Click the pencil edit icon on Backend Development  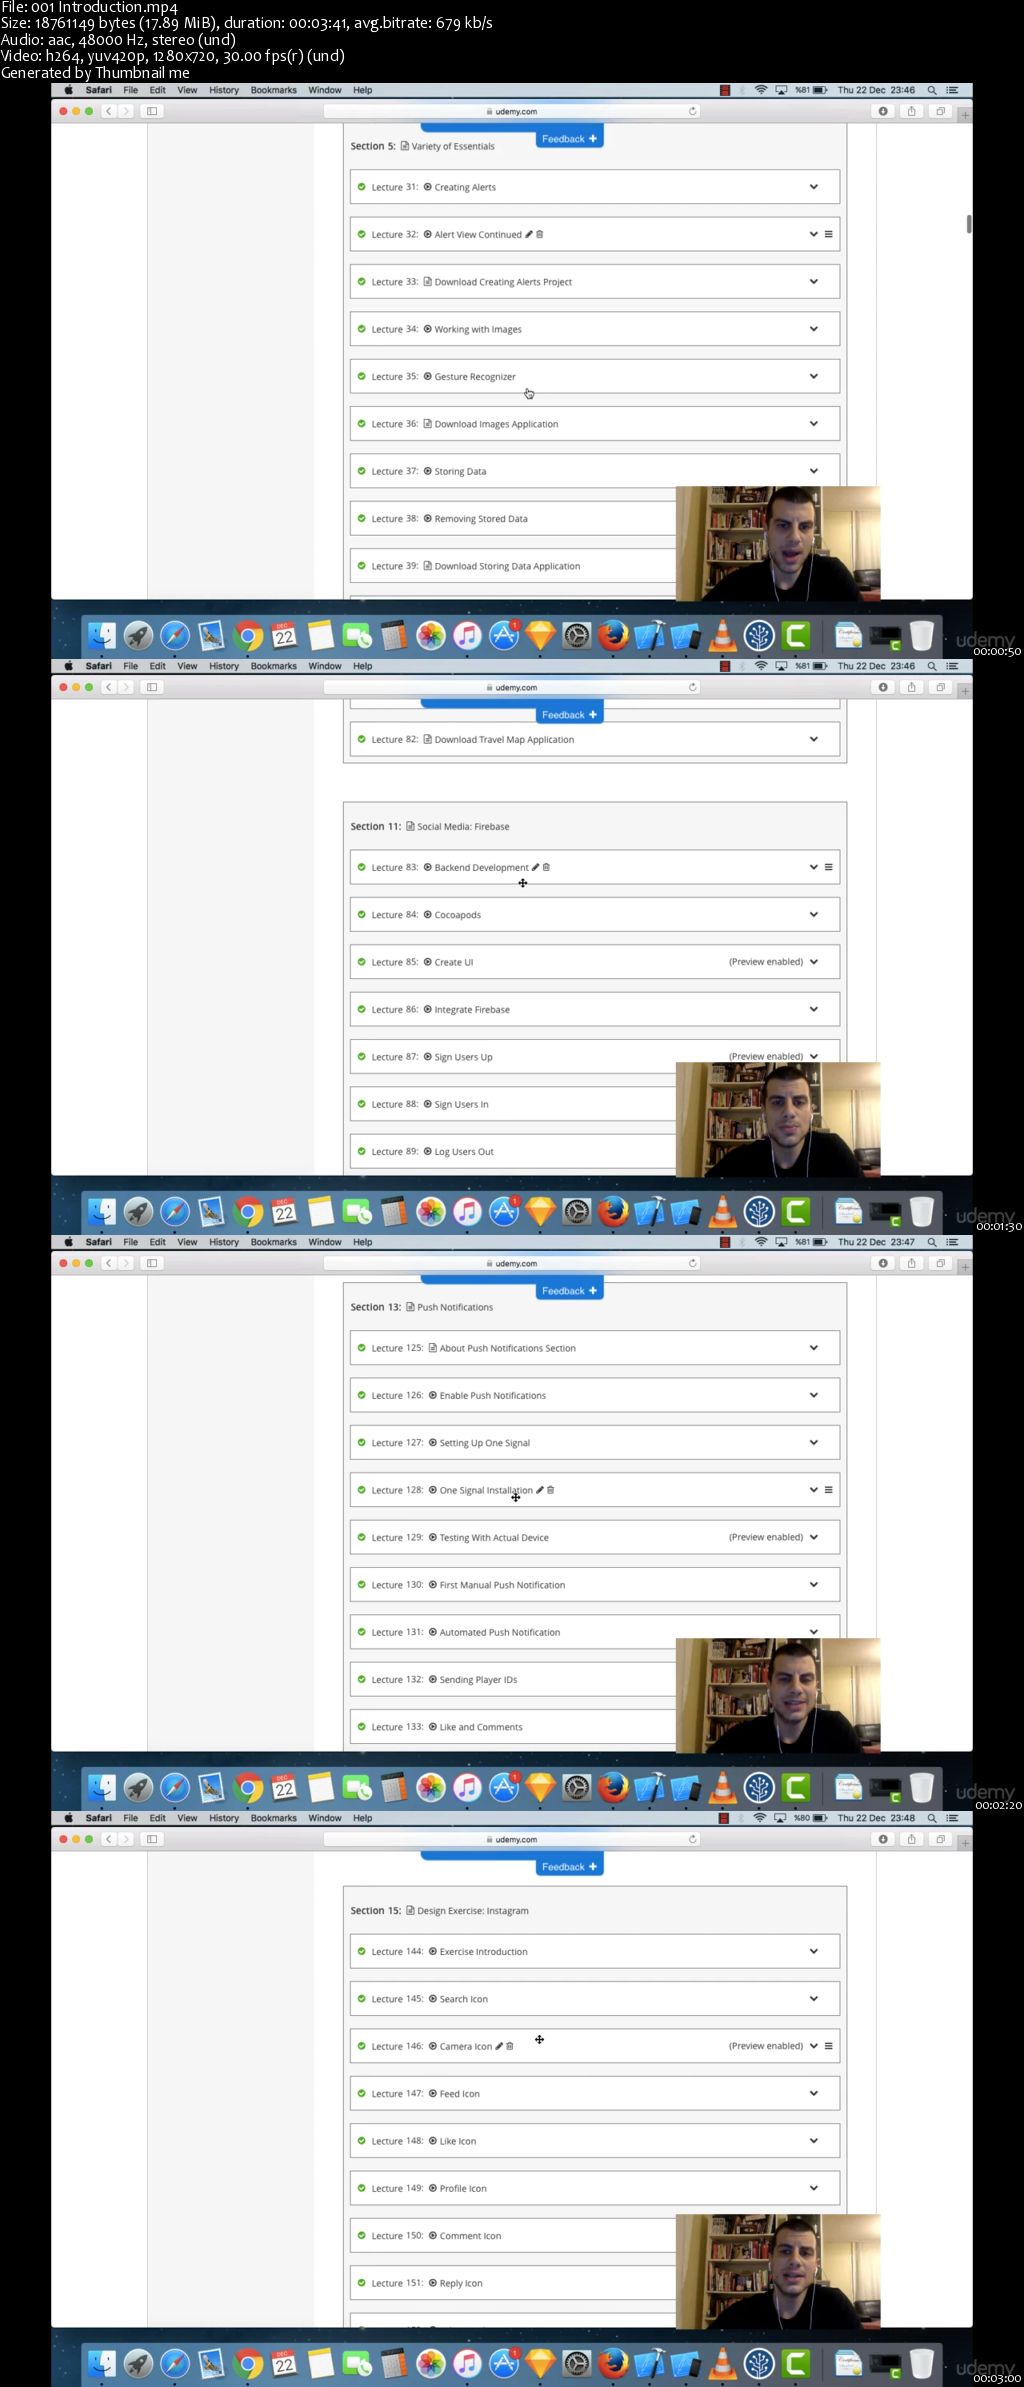[535, 867]
